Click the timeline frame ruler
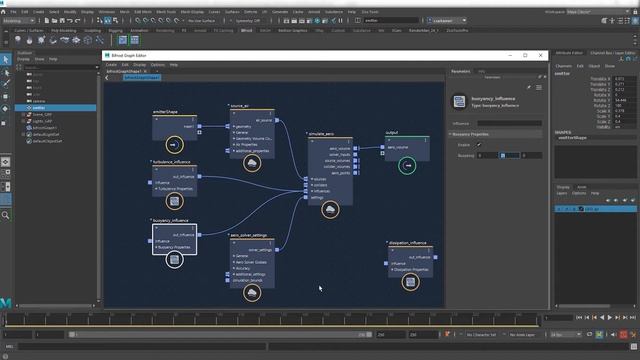 coord(271,319)
